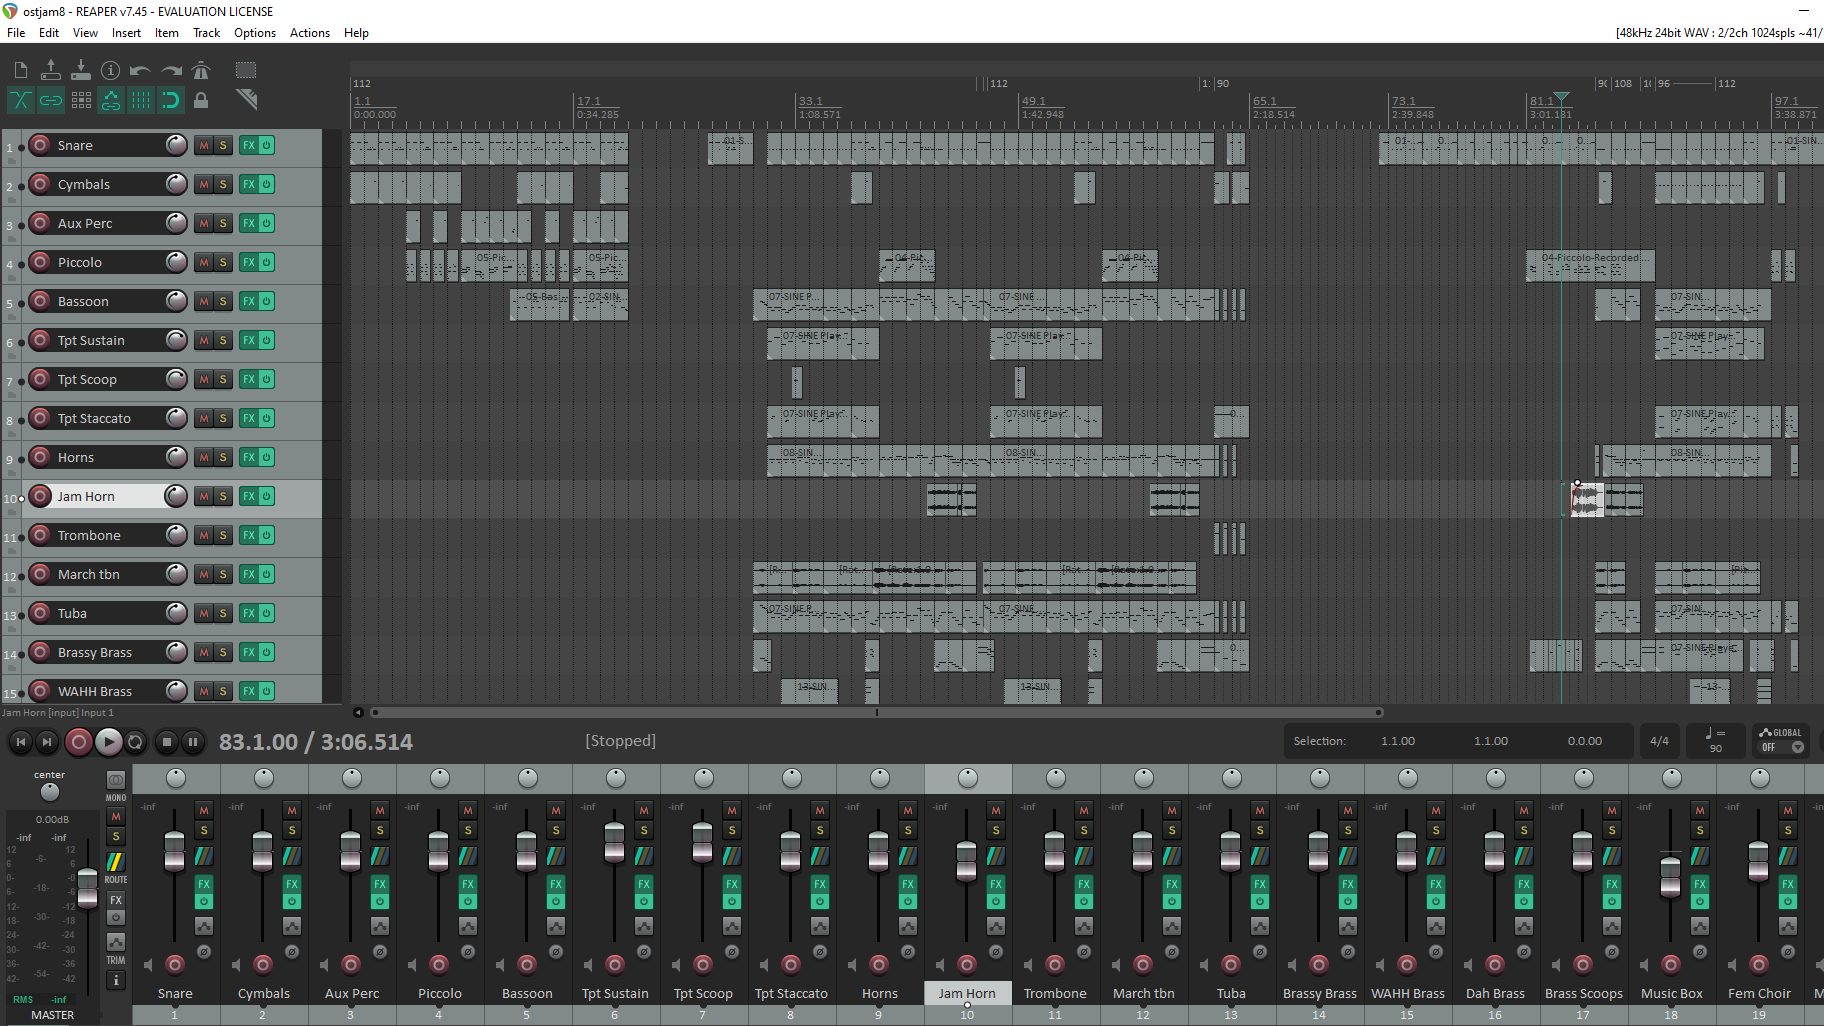Open the Insert menu
Image resolution: width=1824 pixels, height=1026 pixels.
pos(126,33)
